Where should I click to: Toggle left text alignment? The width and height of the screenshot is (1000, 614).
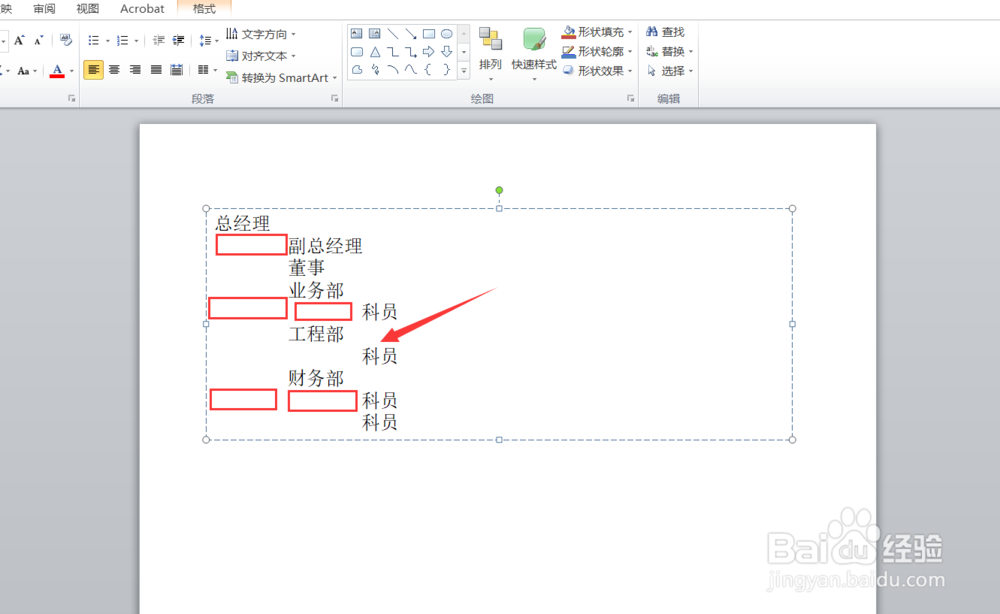point(94,69)
